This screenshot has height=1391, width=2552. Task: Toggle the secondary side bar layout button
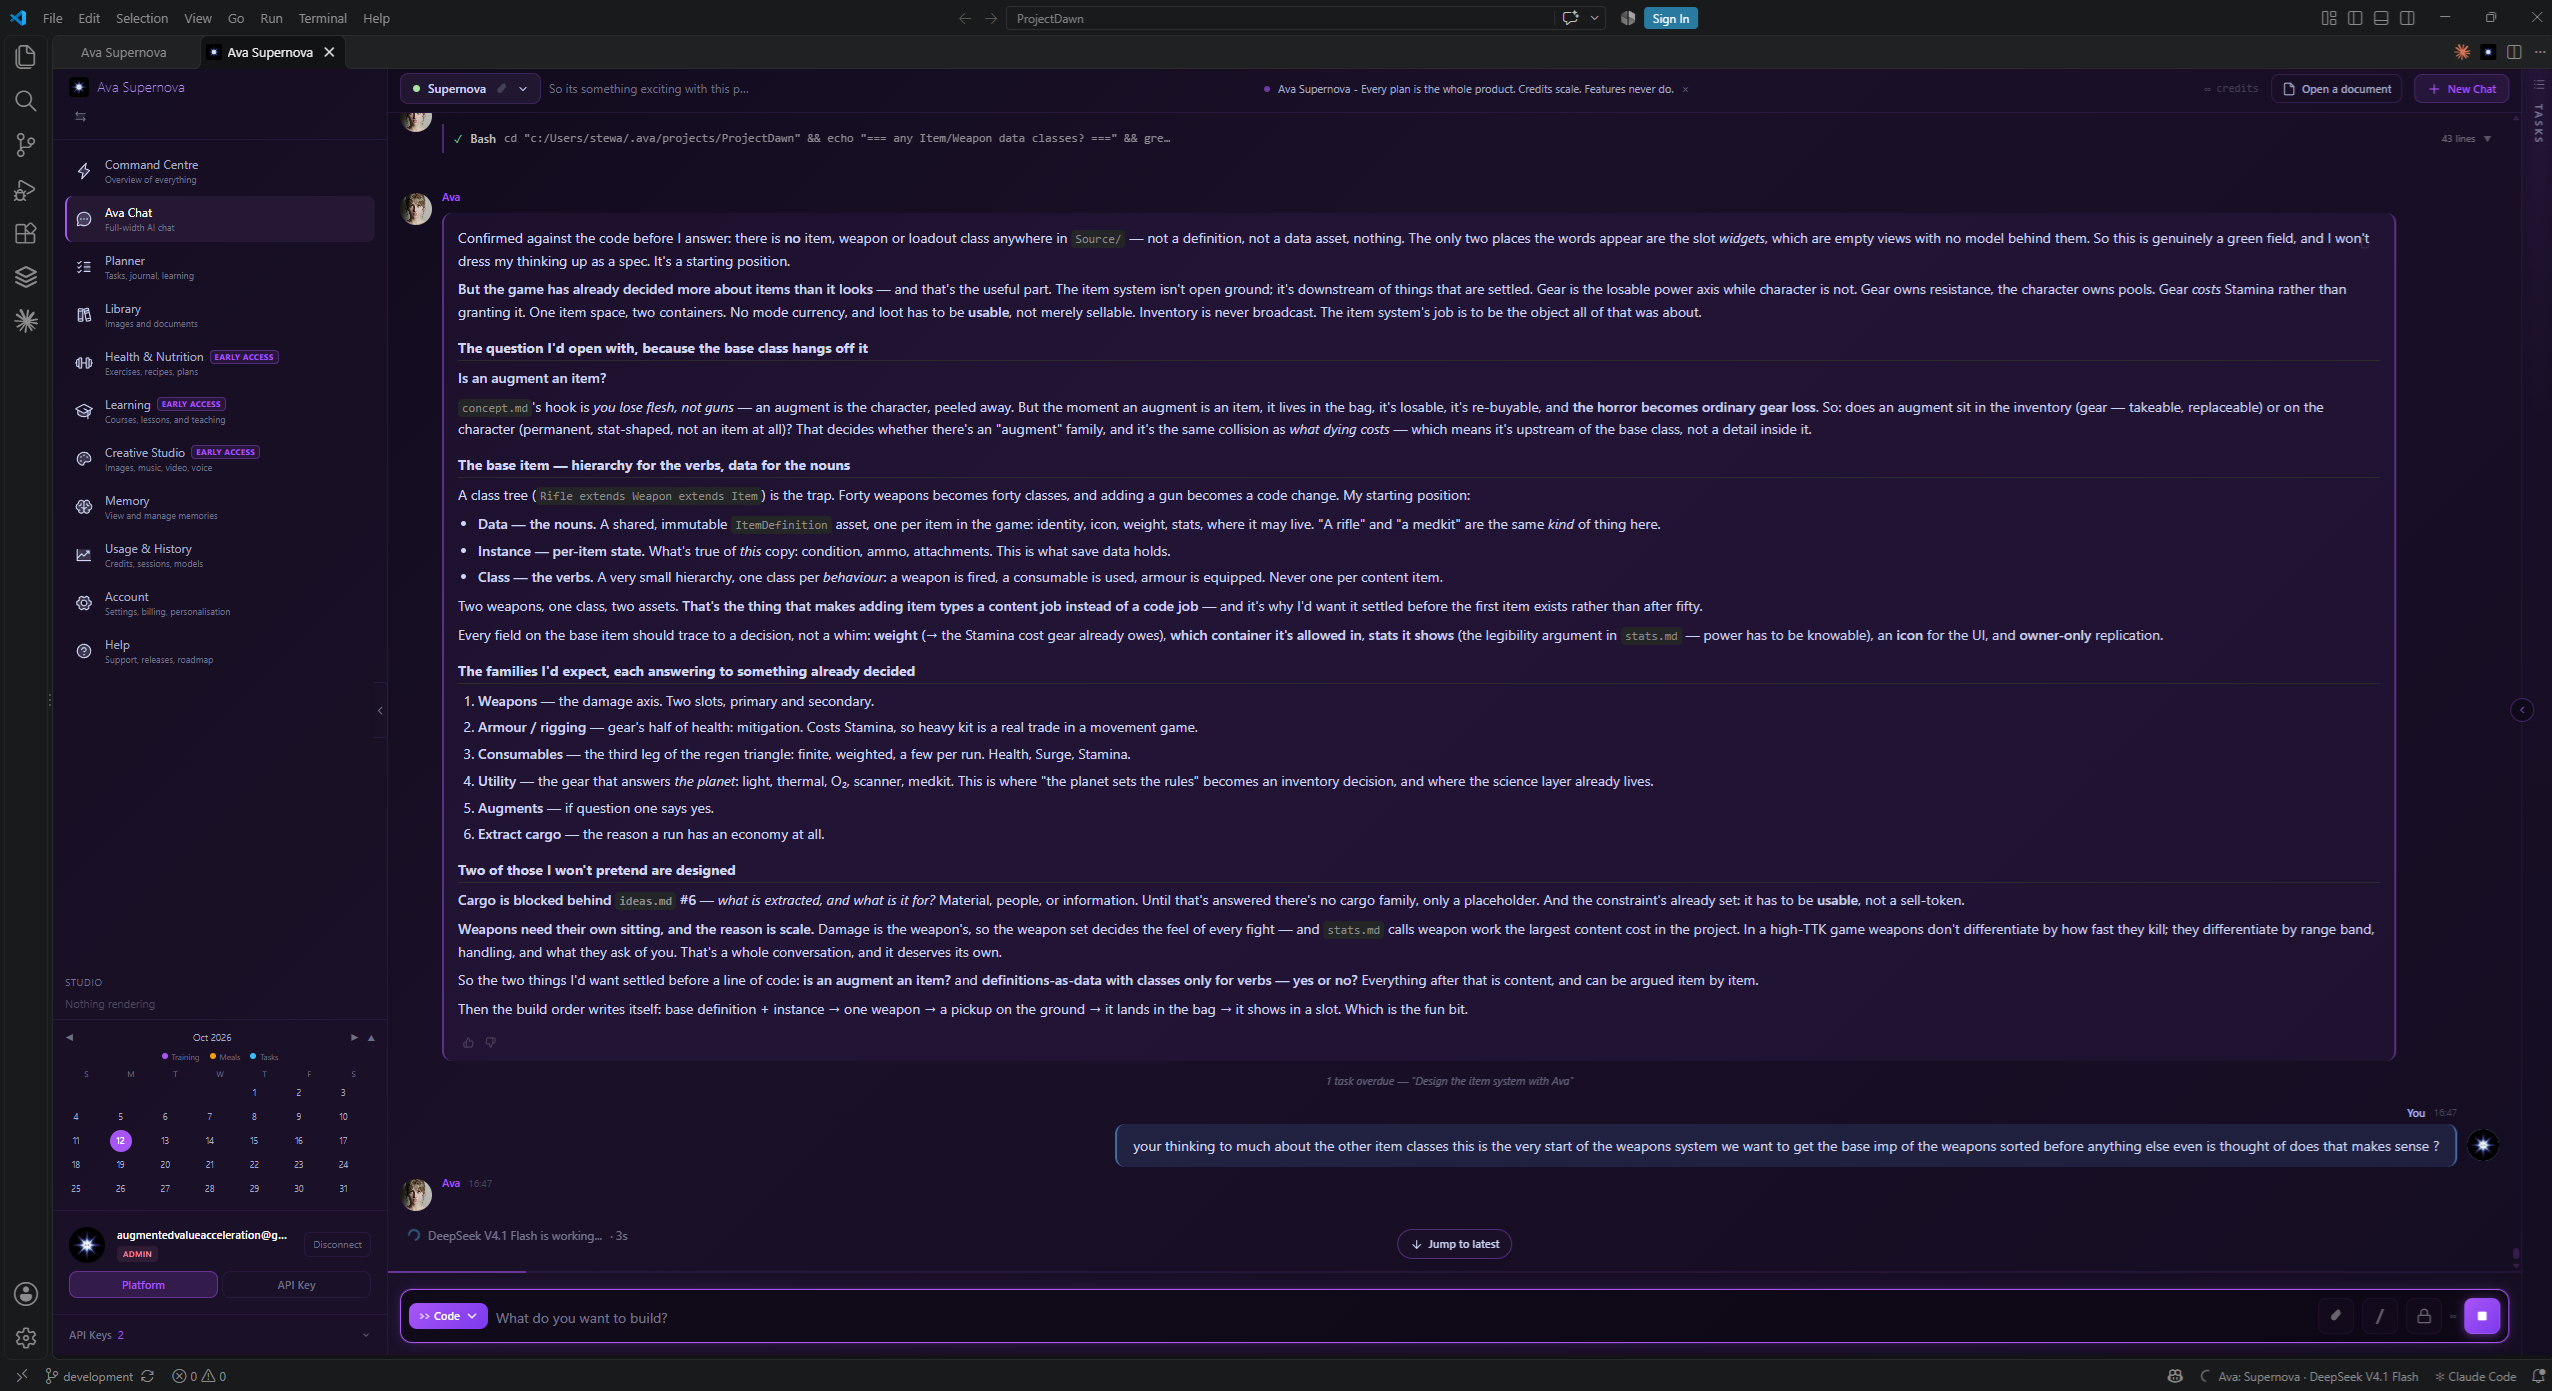coord(2407,18)
